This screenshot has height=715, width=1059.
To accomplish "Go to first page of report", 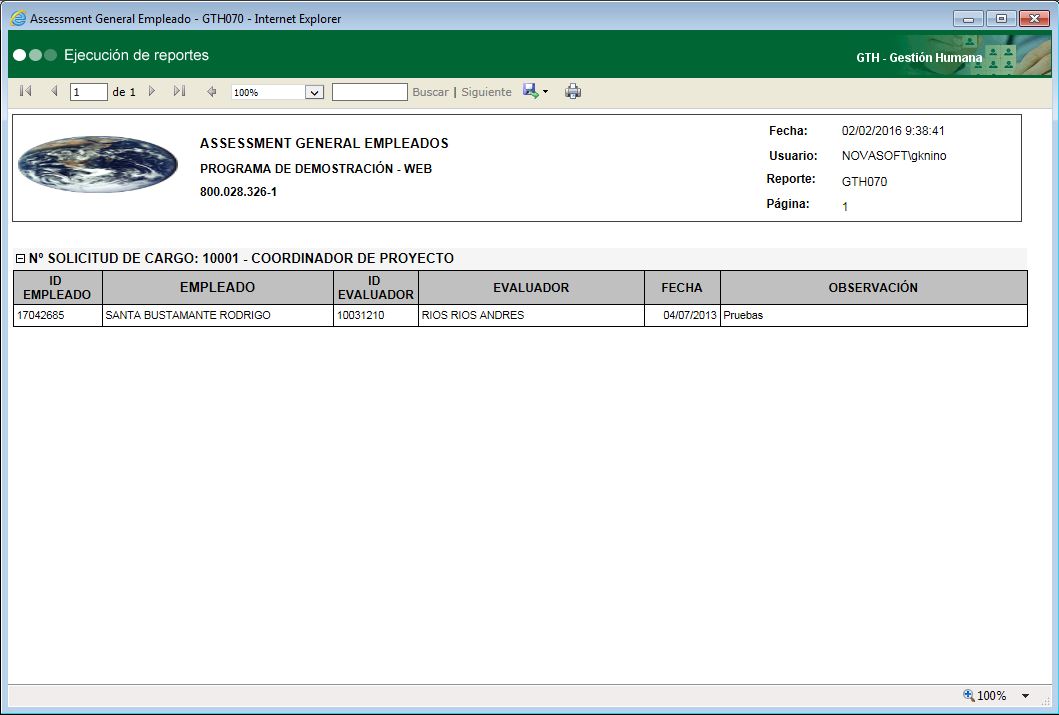I will (26, 91).
